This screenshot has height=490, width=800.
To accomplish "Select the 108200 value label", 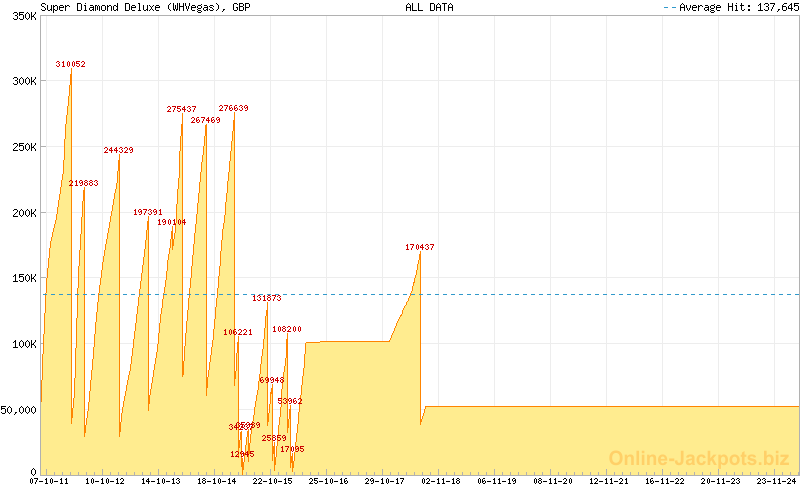I will click(286, 328).
